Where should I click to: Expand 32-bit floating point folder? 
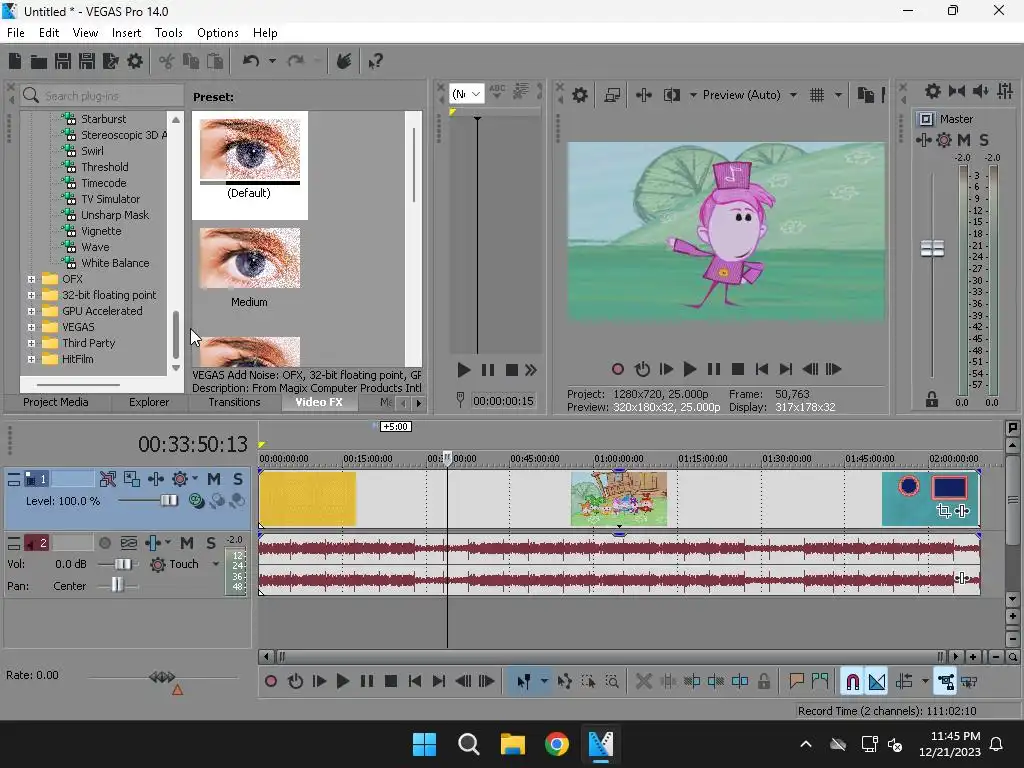click(x=31, y=295)
